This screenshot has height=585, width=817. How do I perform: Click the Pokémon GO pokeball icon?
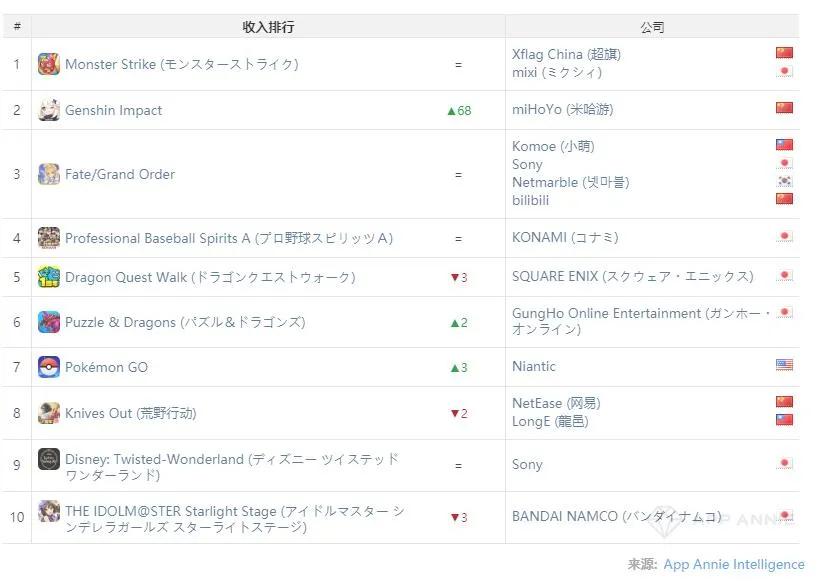tap(48, 367)
